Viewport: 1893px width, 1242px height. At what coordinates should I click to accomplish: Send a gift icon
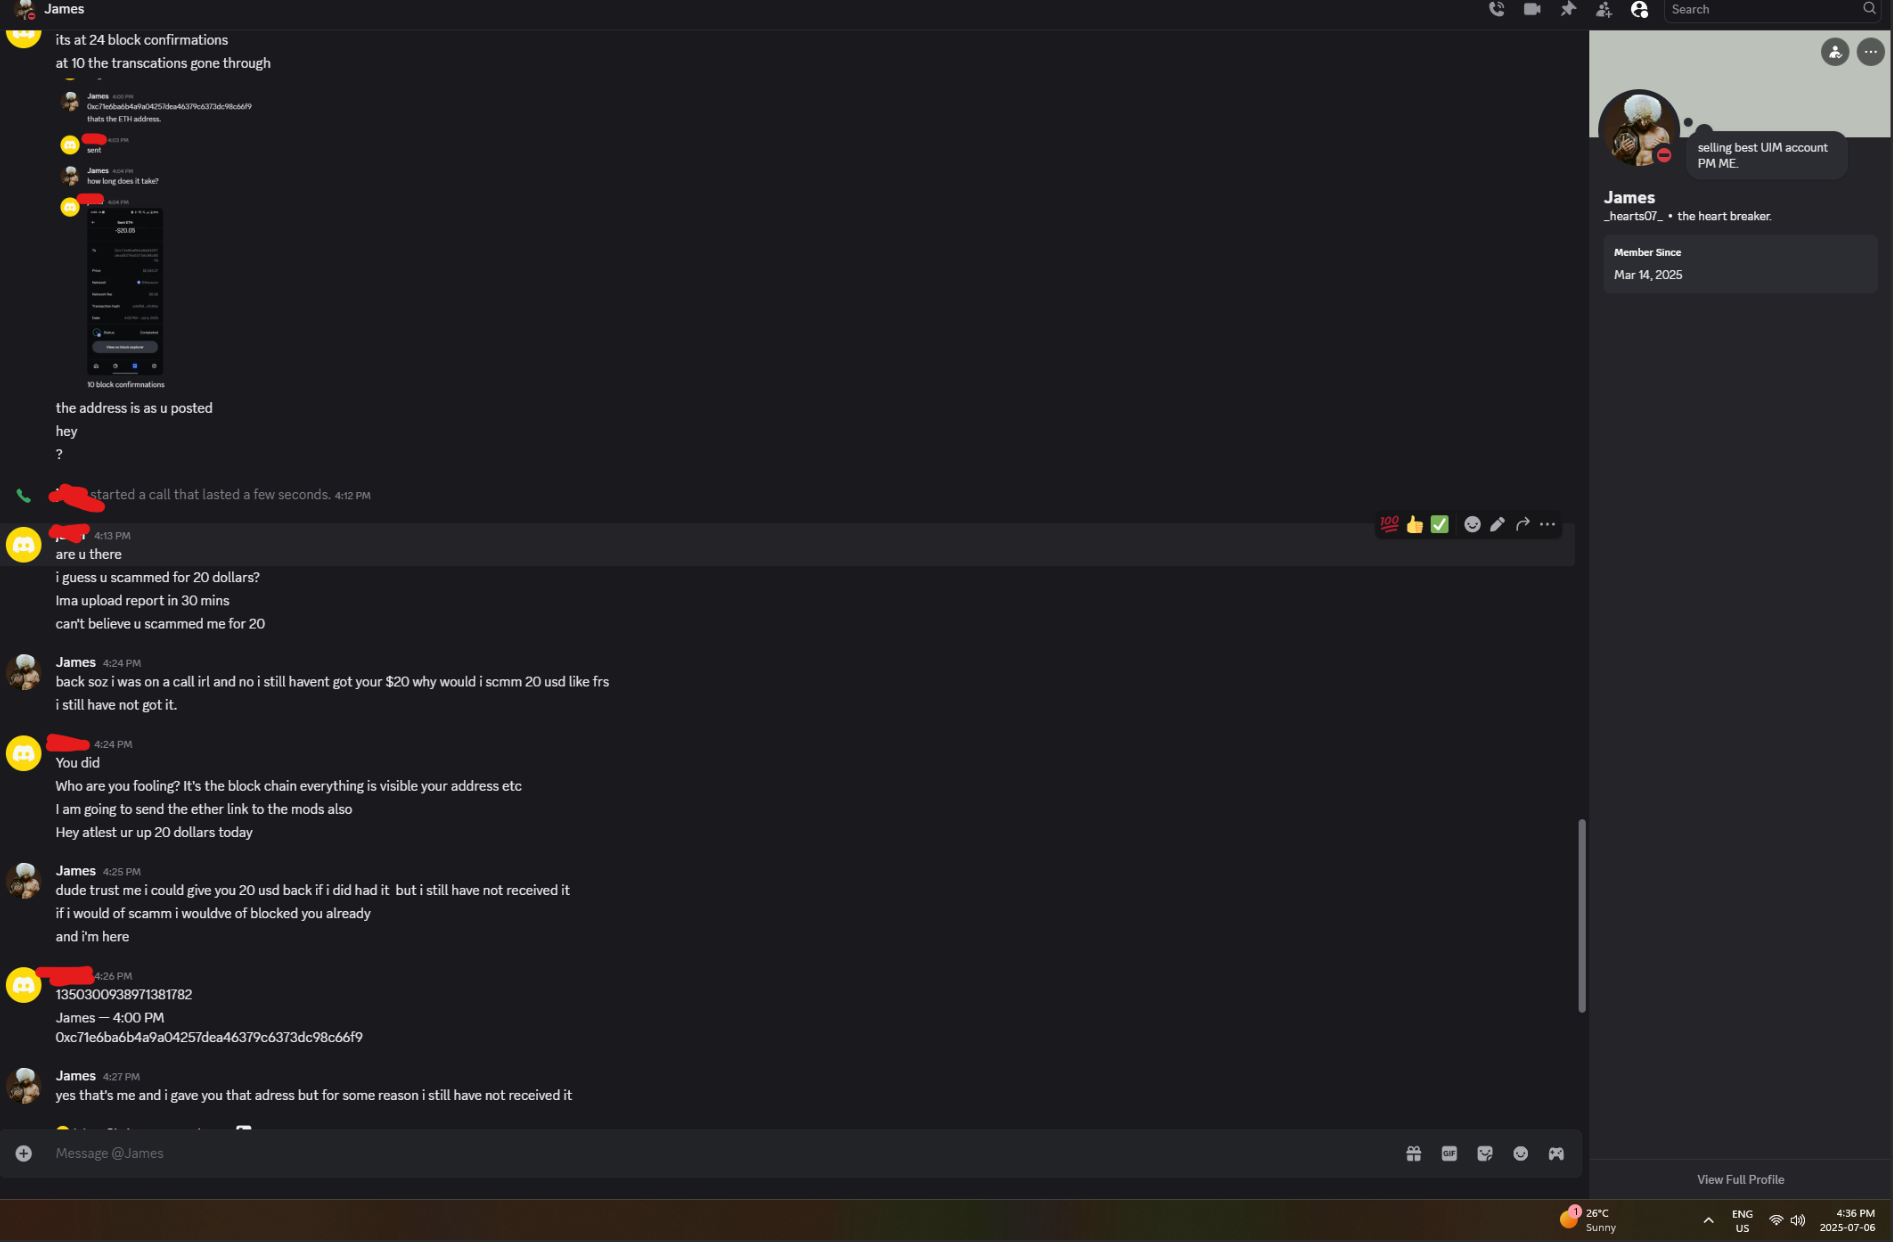tap(1414, 1153)
